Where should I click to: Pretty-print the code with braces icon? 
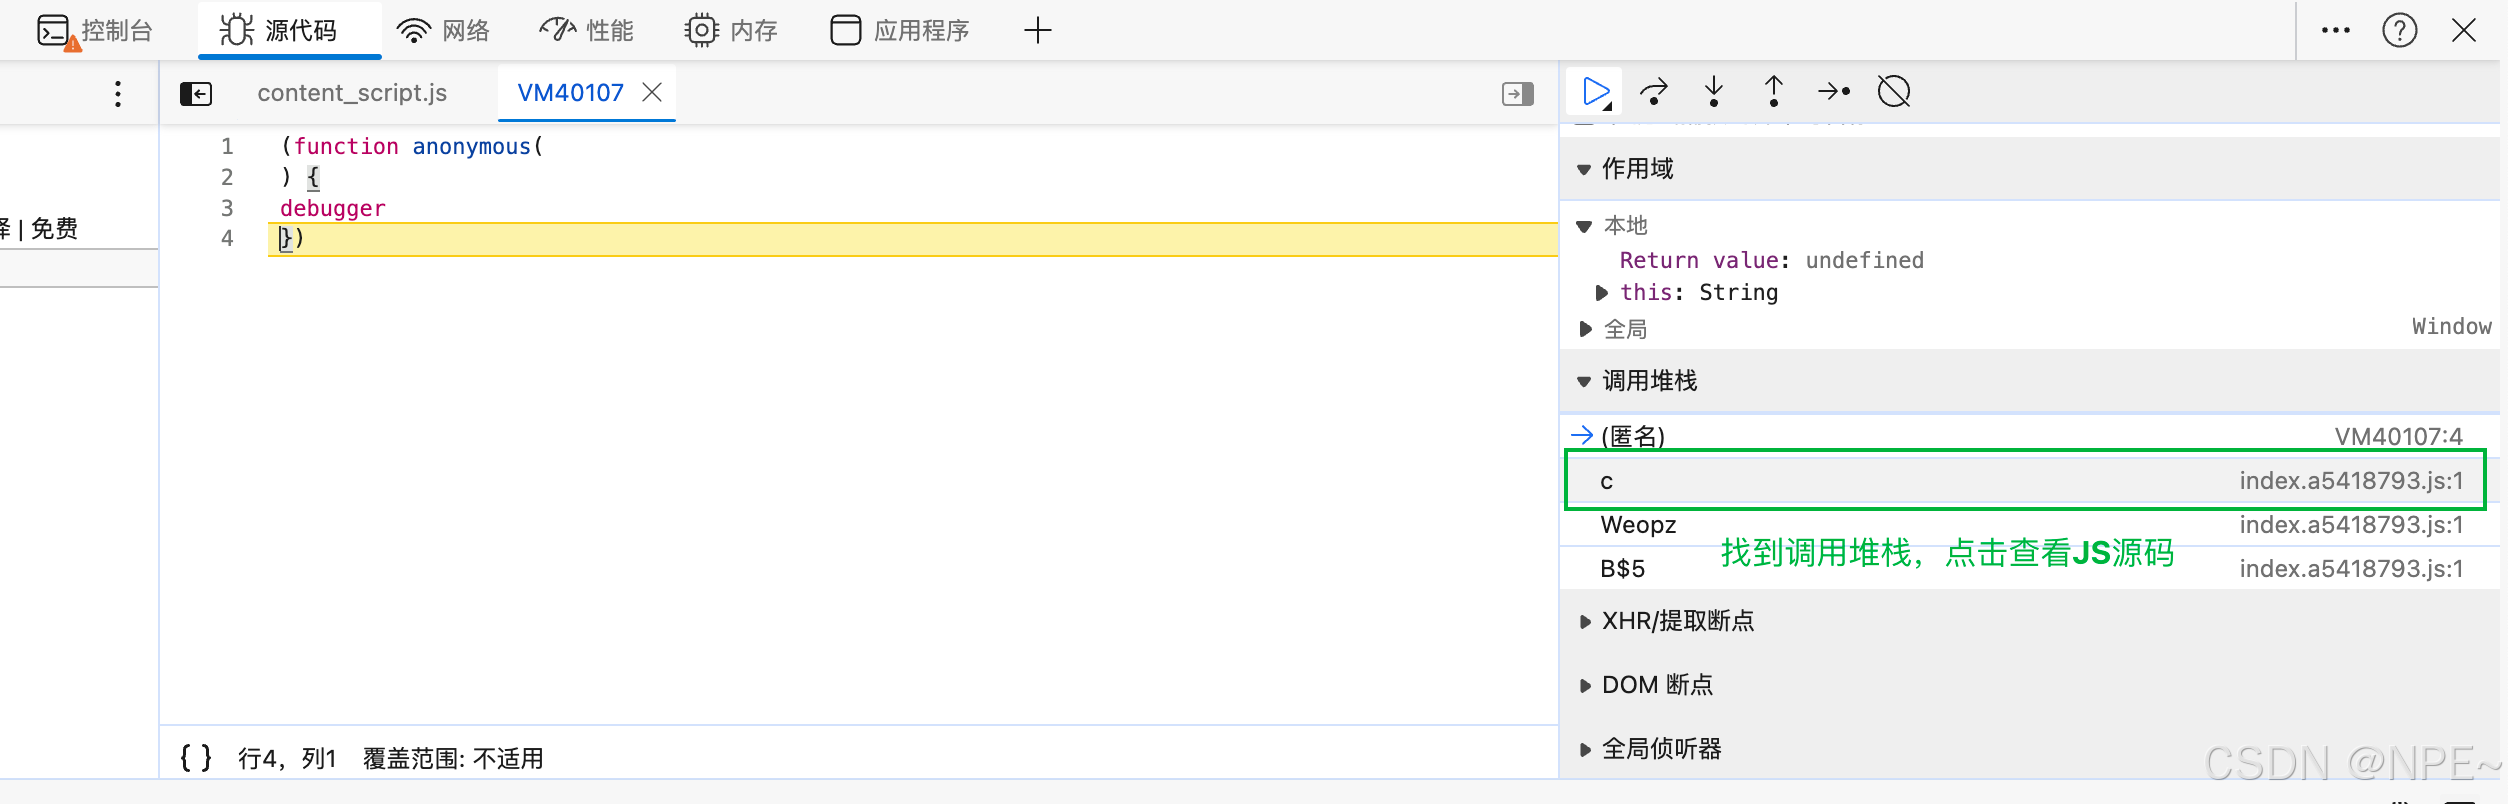click(196, 758)
